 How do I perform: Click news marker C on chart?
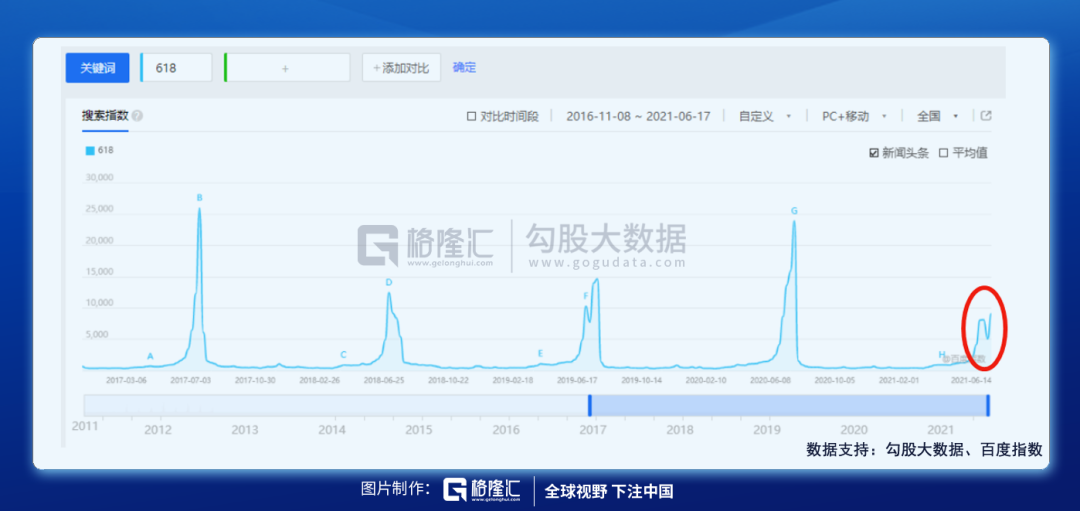click(x=343, y=355)
